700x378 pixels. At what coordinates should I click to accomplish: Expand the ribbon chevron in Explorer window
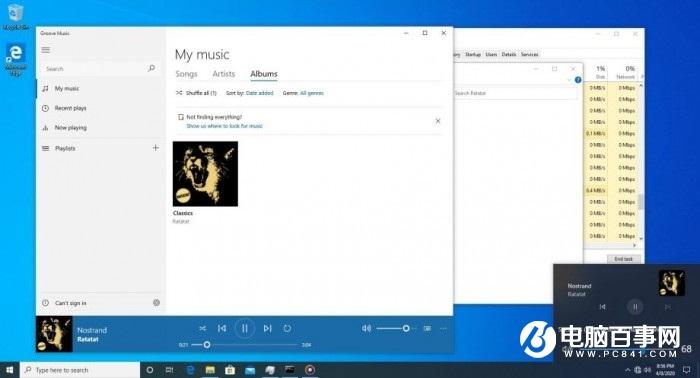(569, 80)
